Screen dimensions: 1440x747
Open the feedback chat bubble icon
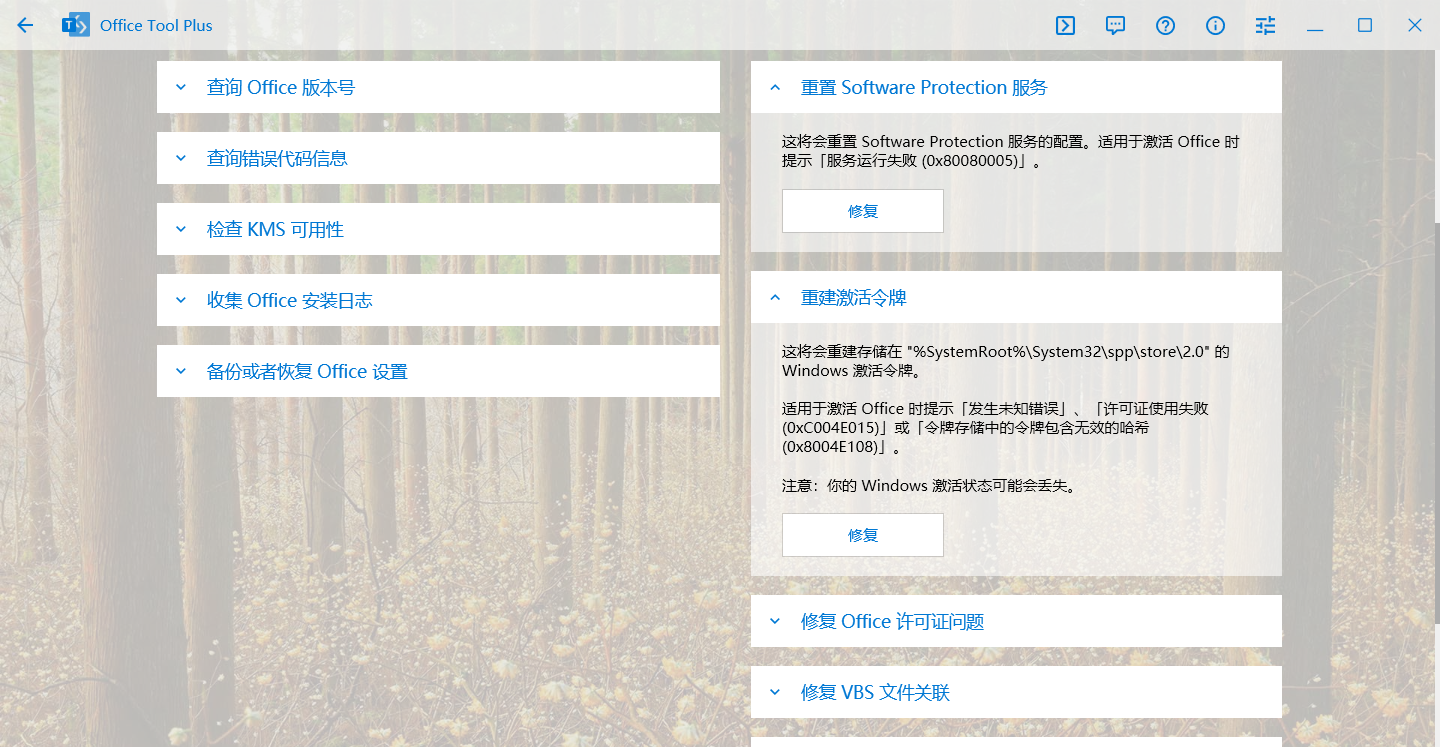tap(1115, 26)
